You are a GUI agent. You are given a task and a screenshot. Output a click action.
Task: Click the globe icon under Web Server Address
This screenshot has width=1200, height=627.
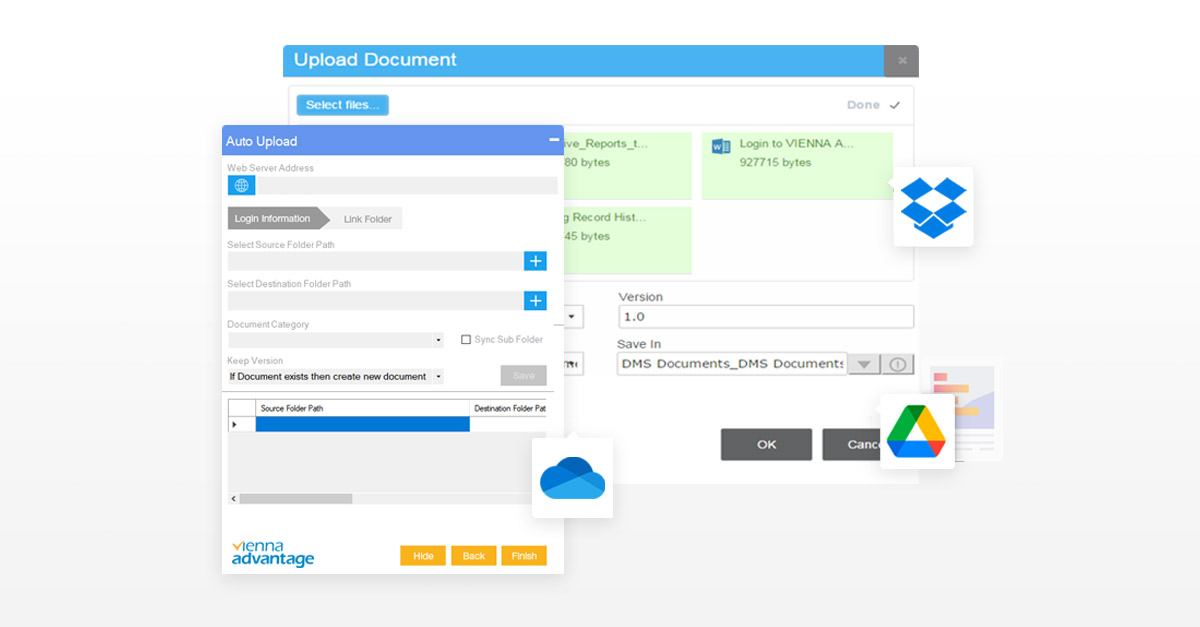coord(241,185)
